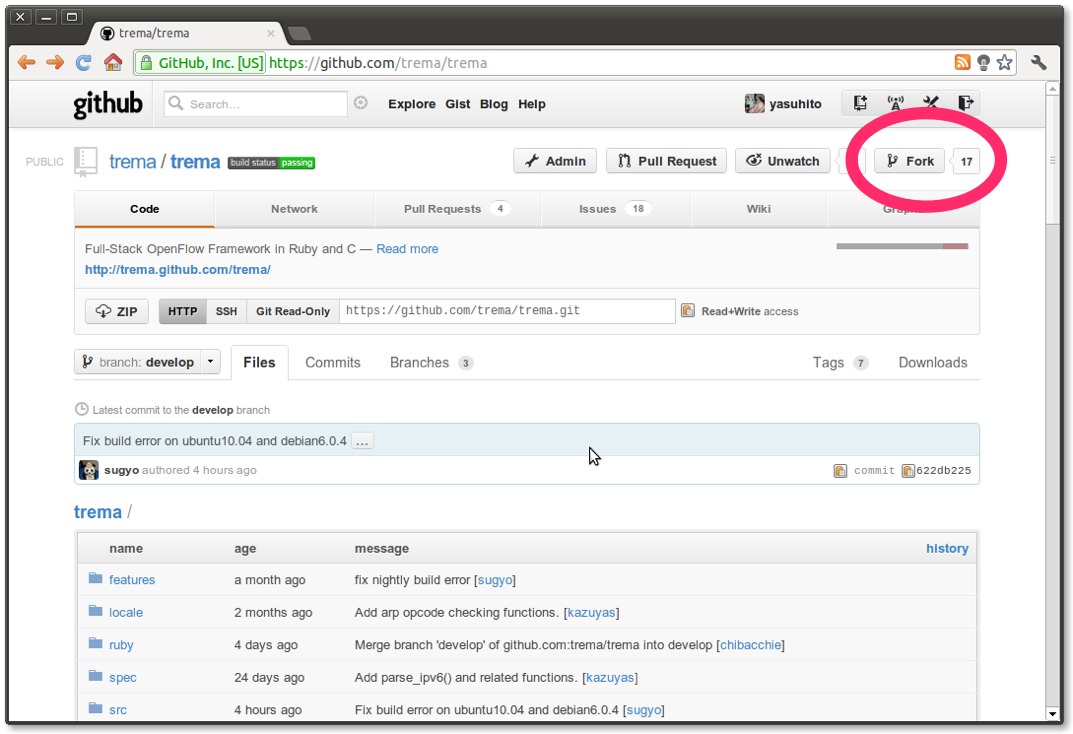Follow the Read more link

tap(407, 249)
